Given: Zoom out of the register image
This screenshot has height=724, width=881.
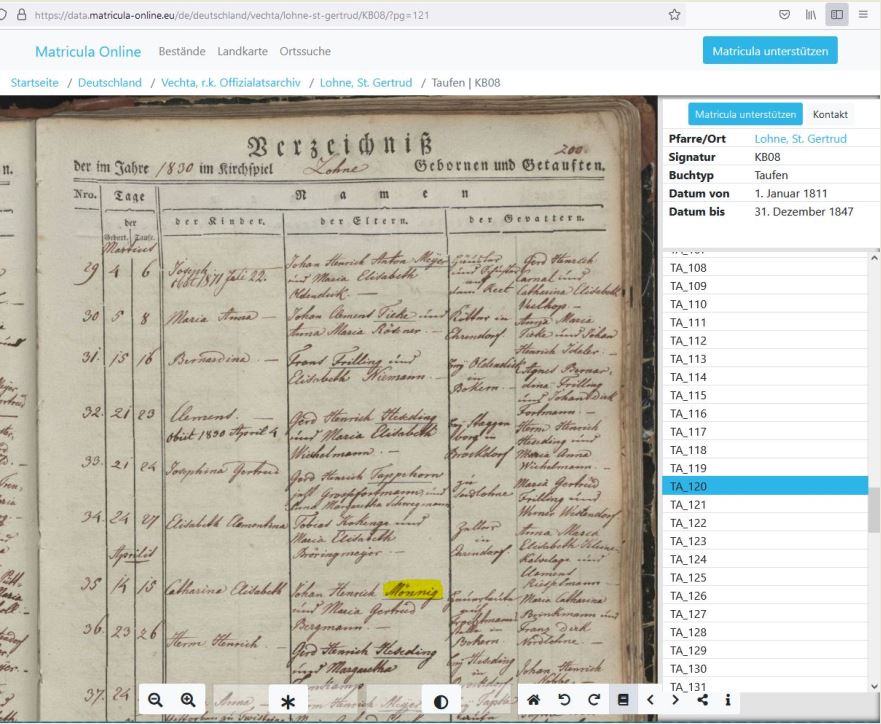Looking at the screenshot, I should pyautogui.click(x=155, y=700).
